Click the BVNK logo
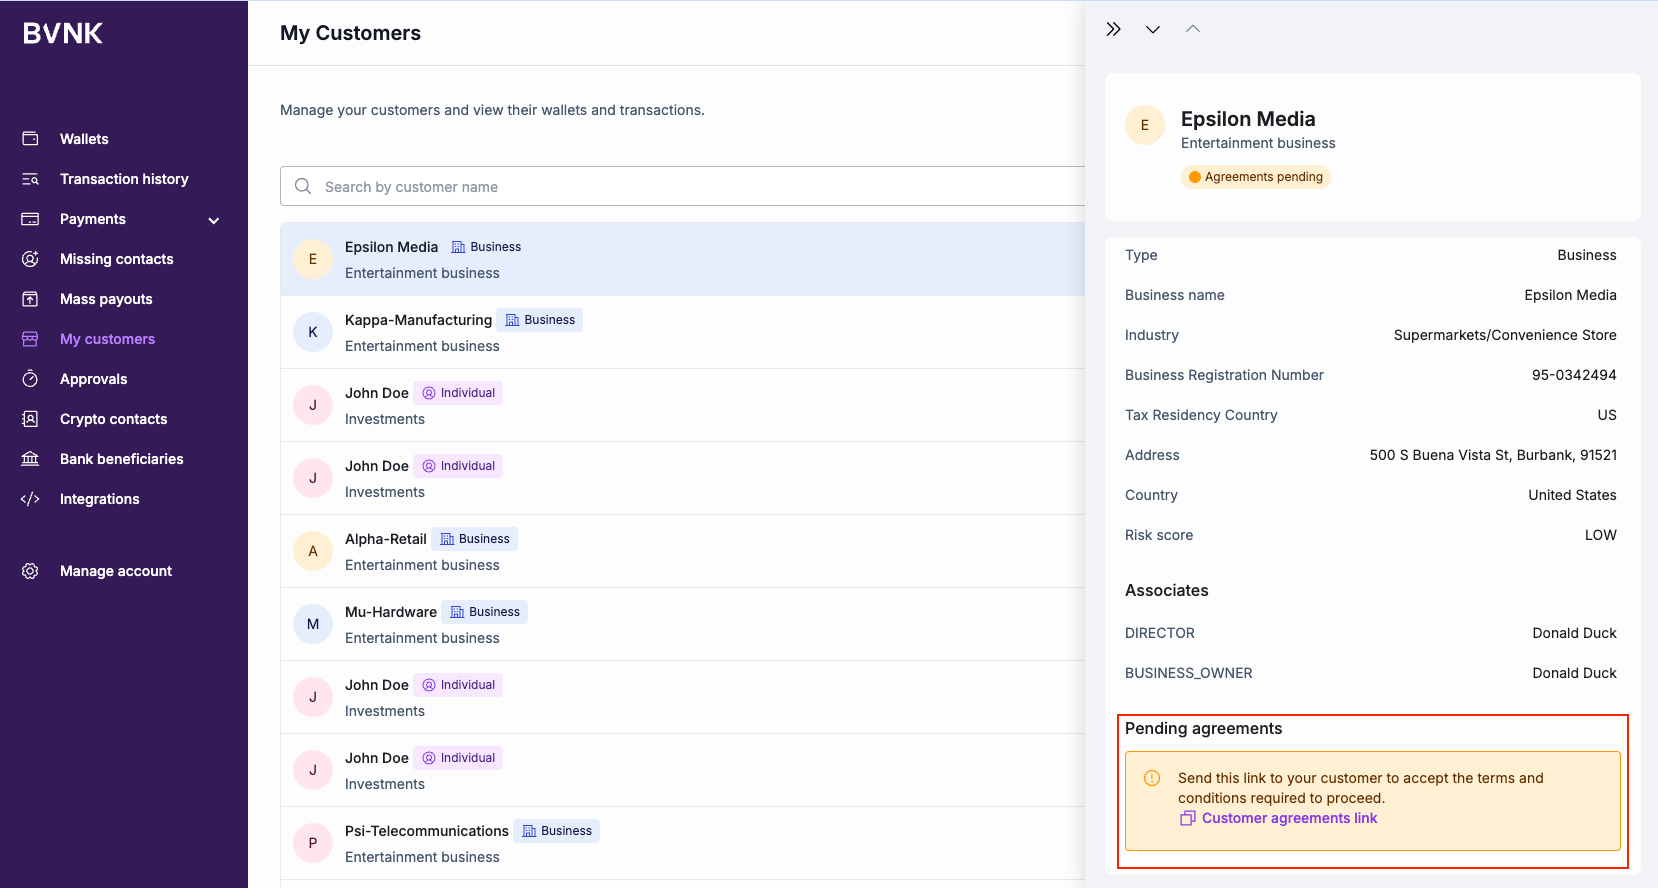 pyautogui.click(x=63, y=34)
